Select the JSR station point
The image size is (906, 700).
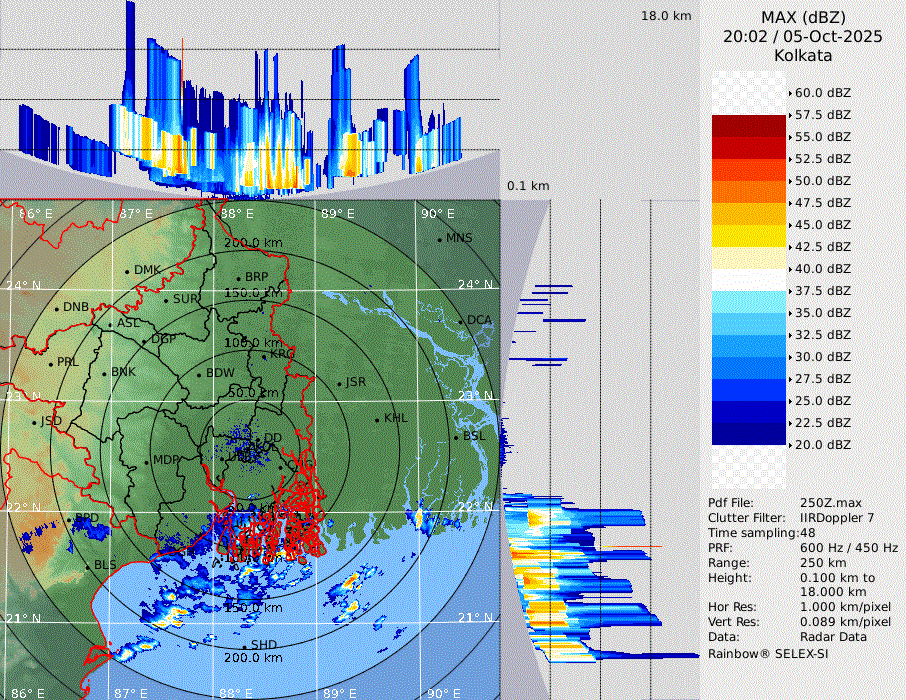click(x=338, y=384)
